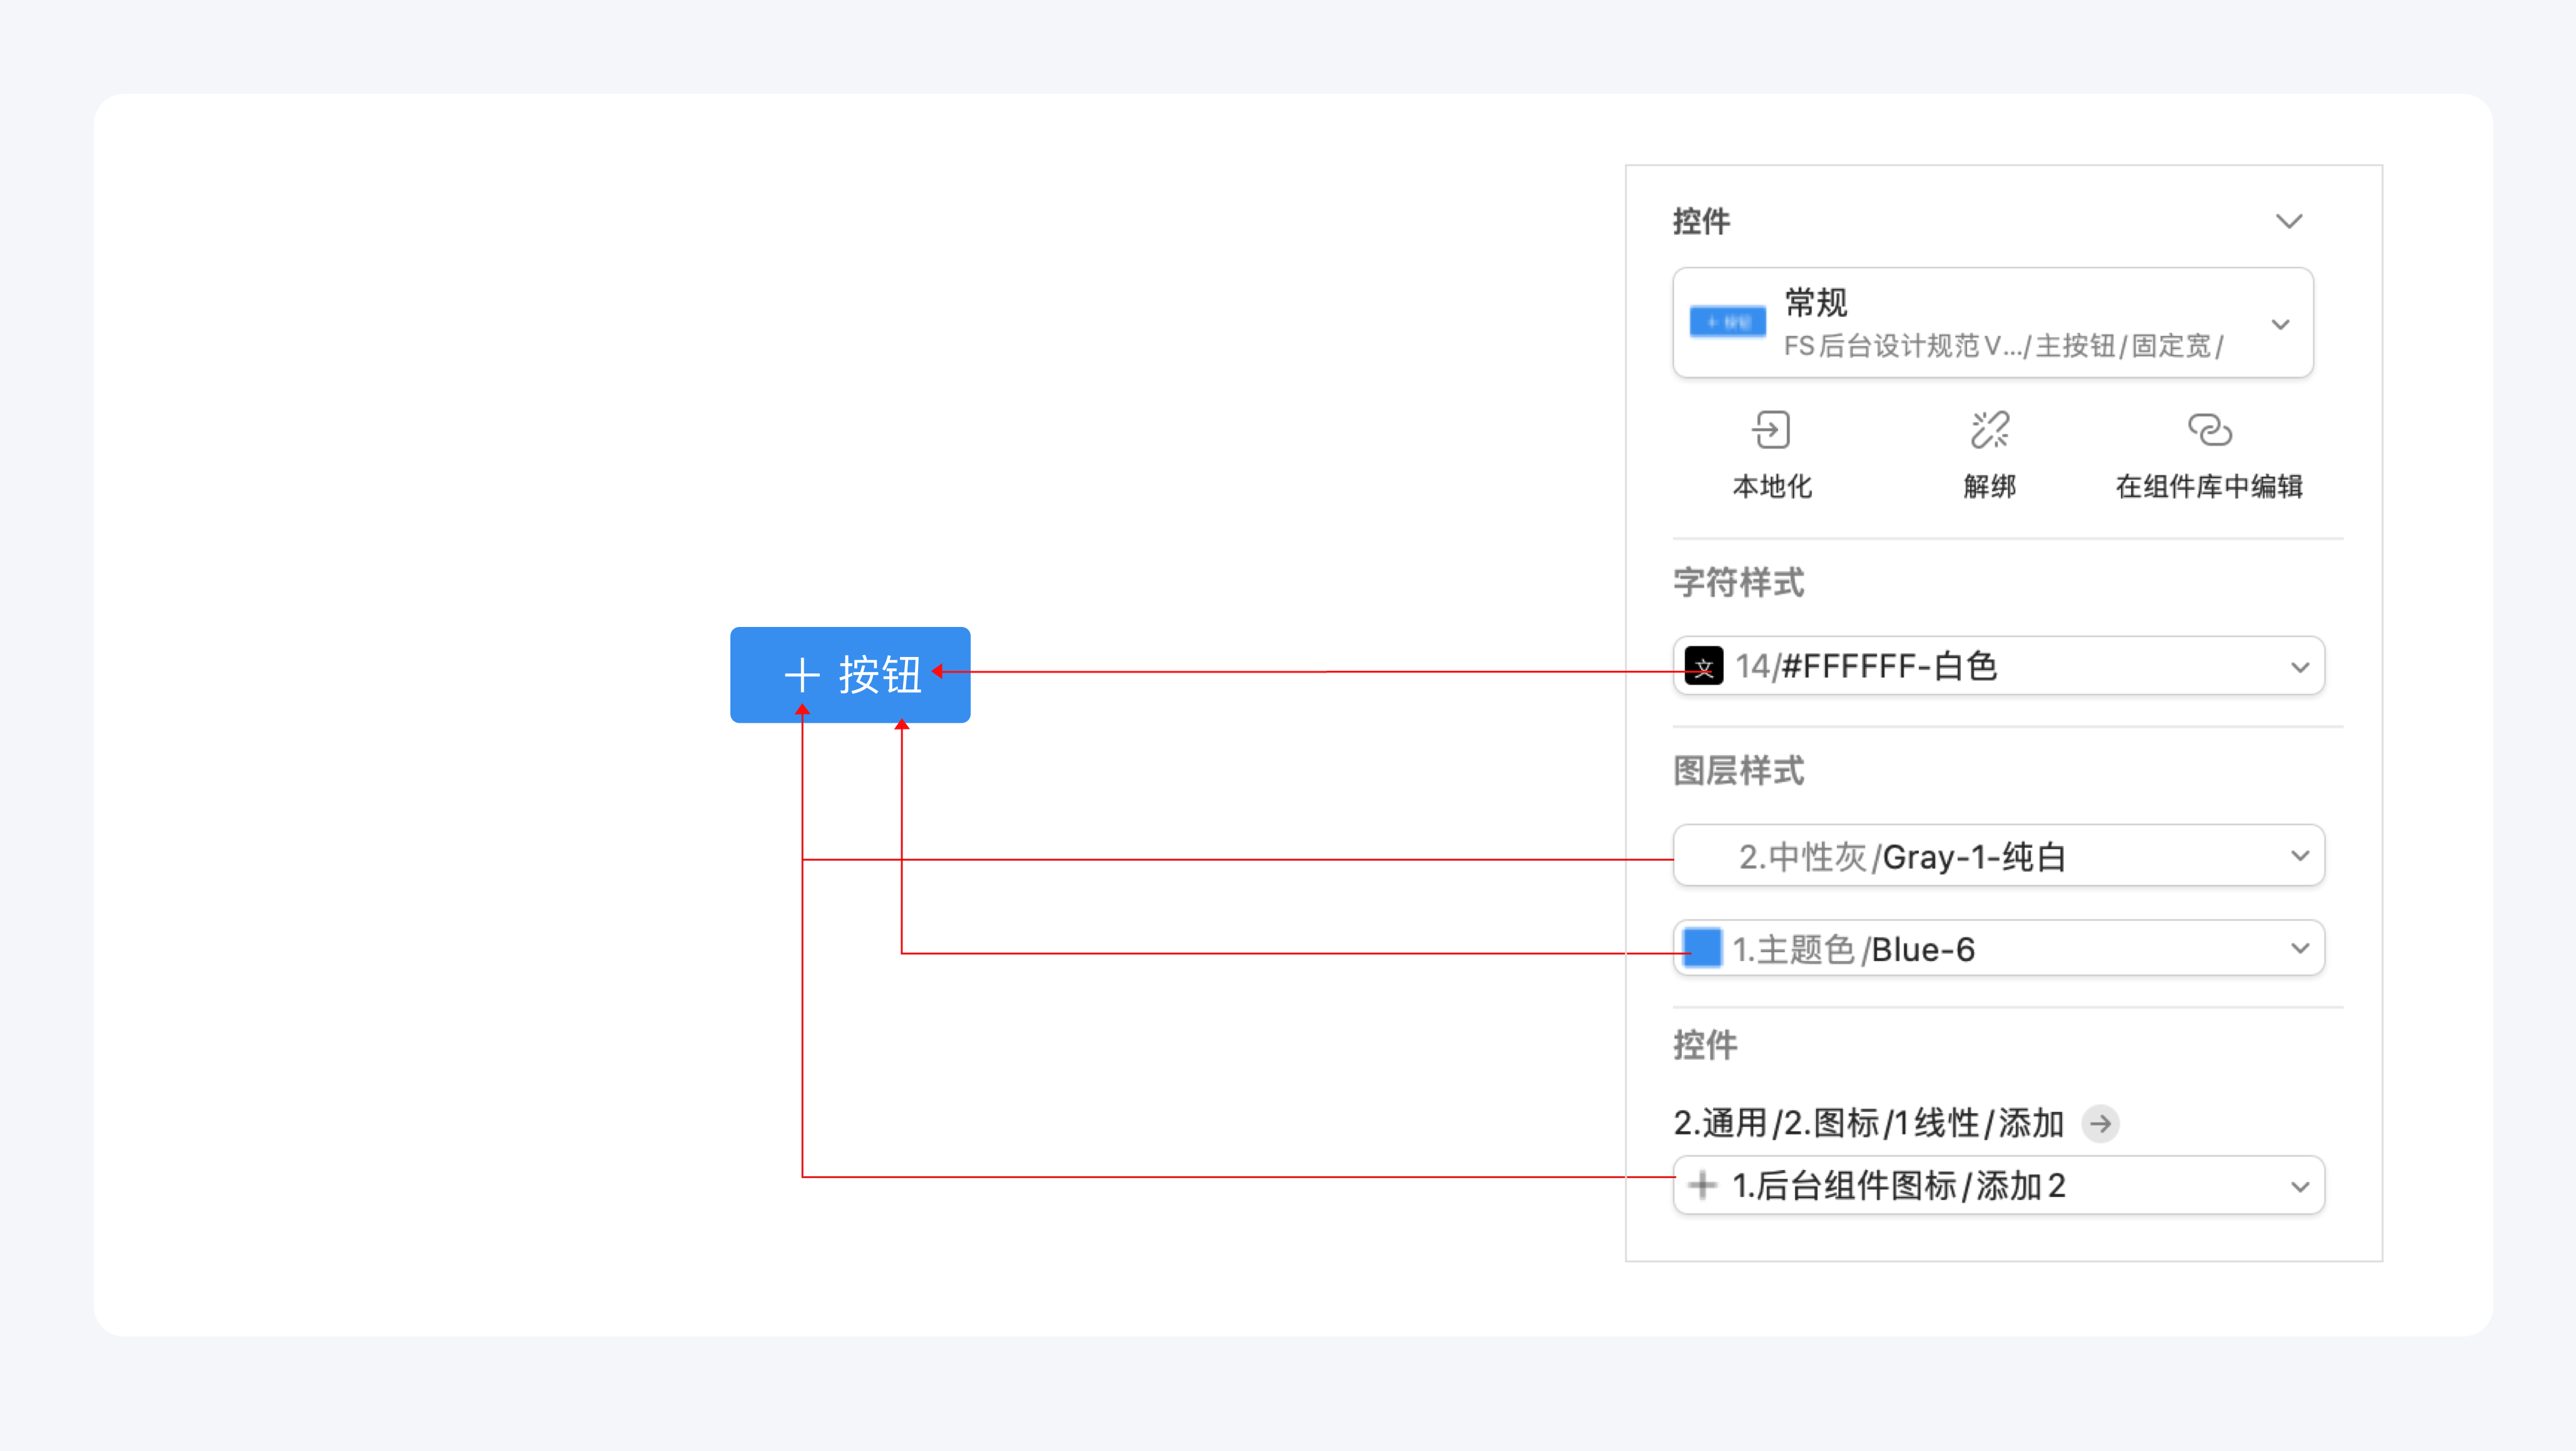Click the 字符样式 section heading
Viewport: 2576px width, 1451px height.
point(1738,583)
